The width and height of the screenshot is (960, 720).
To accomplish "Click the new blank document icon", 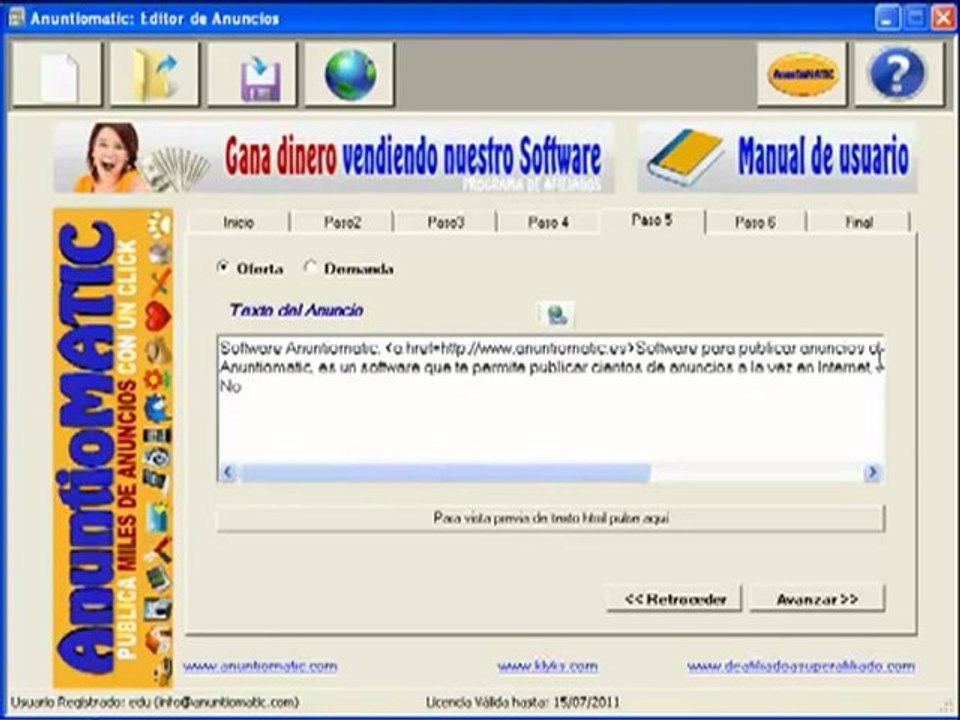I will click(57, 74).
